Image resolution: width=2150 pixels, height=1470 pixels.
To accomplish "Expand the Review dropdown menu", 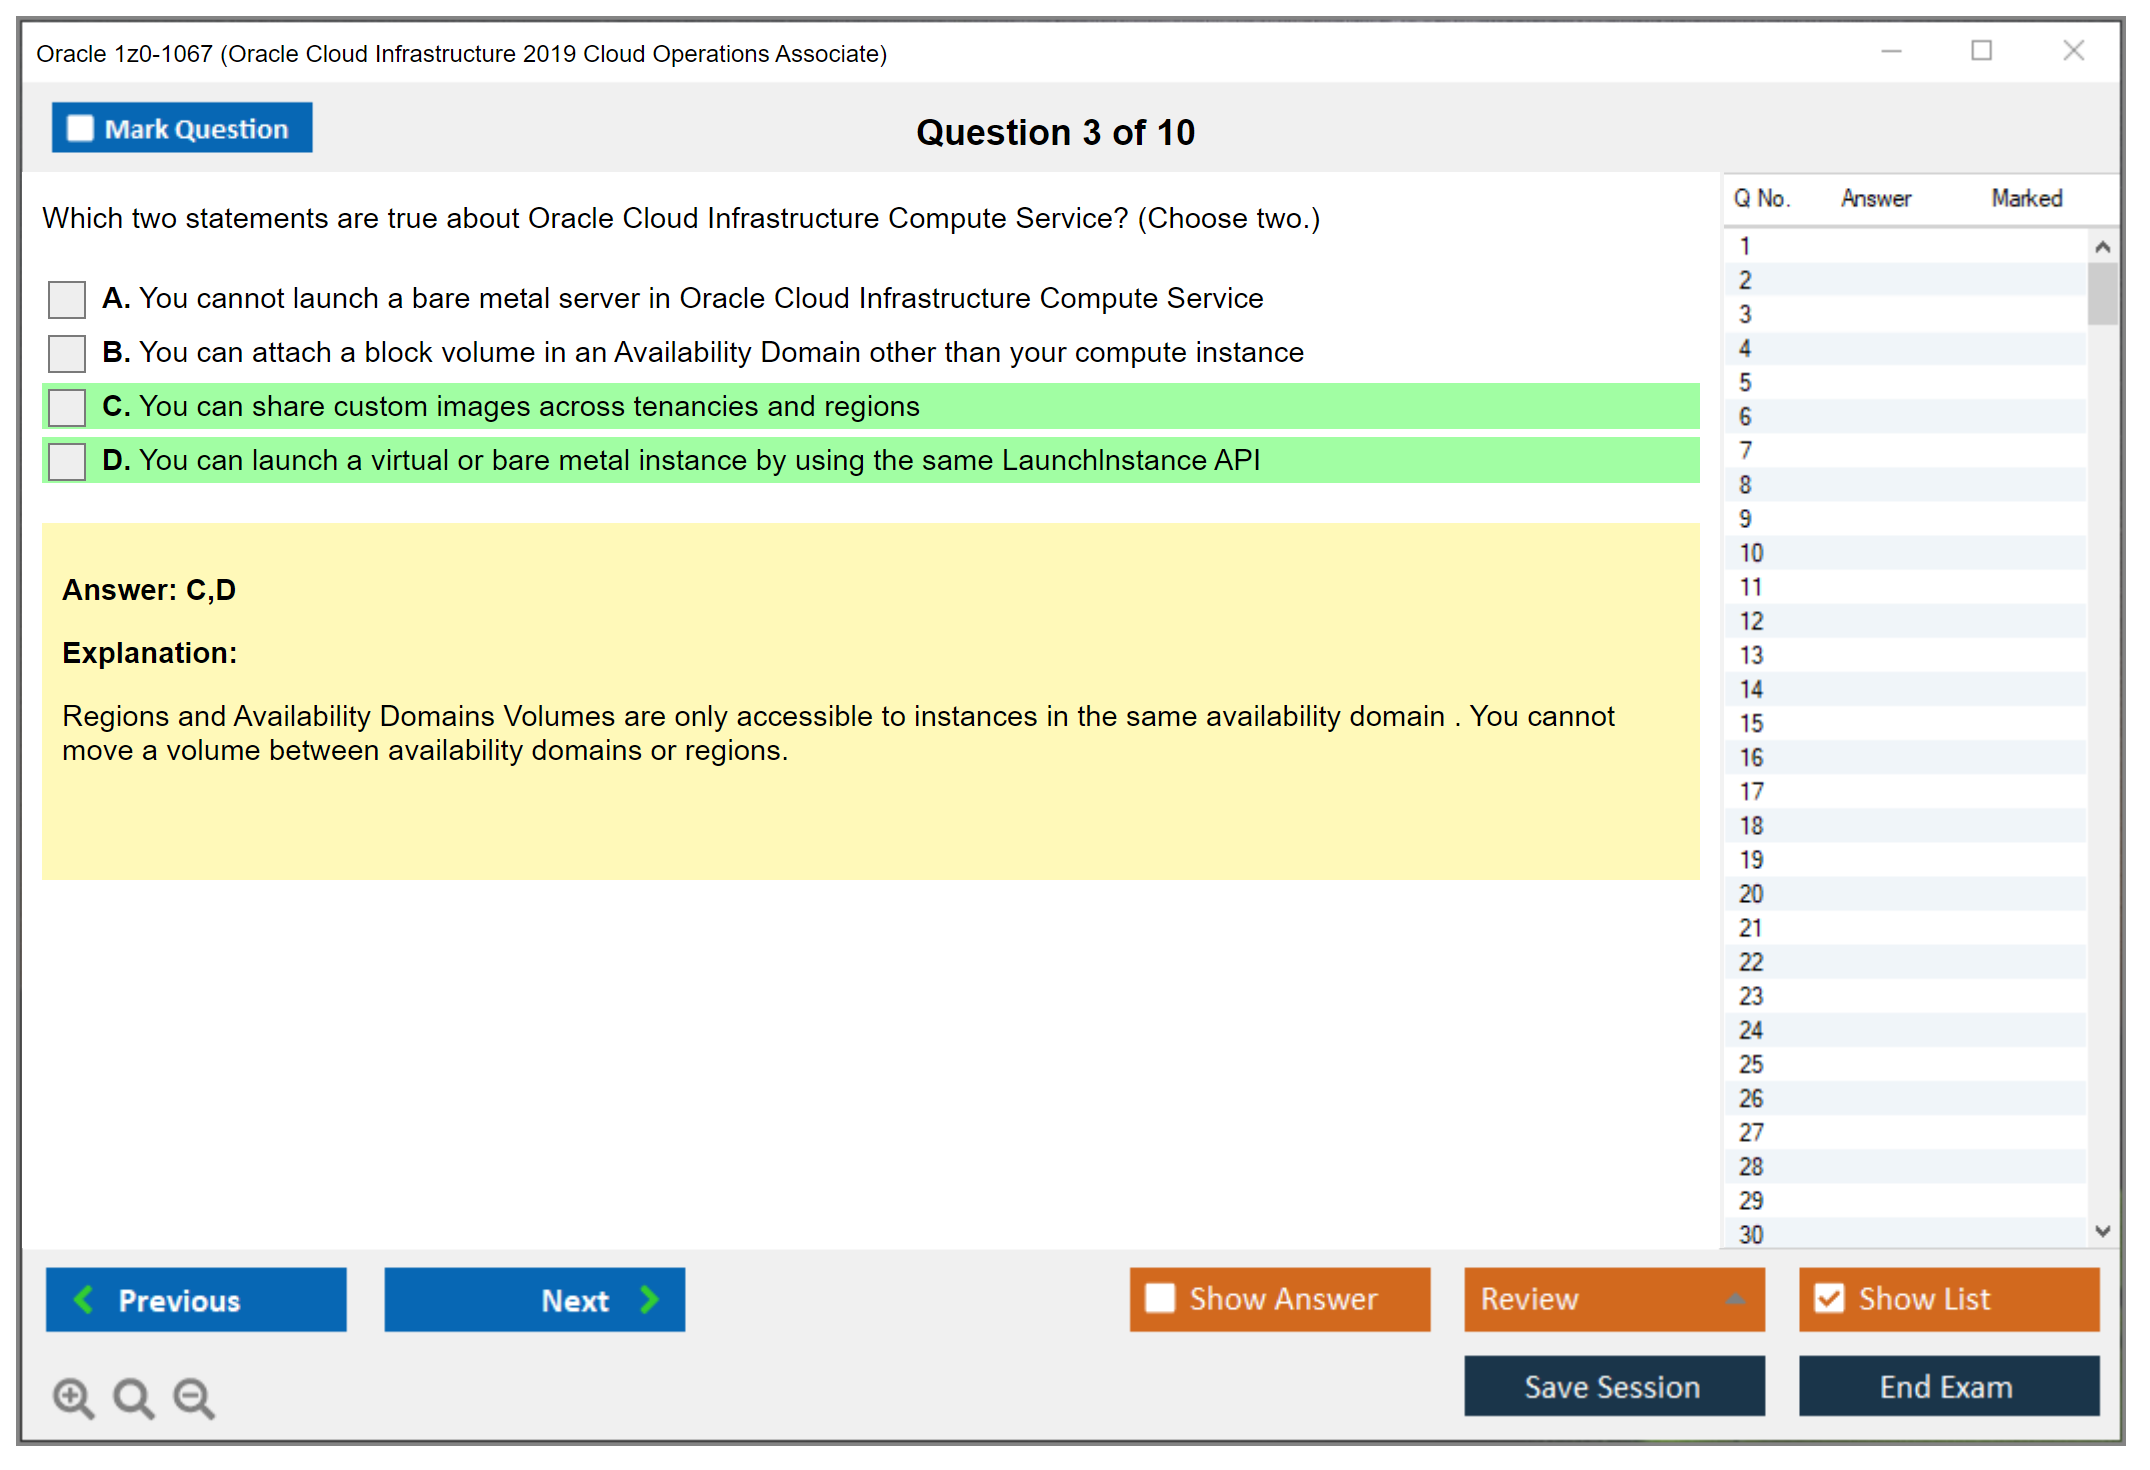I will [x=1735, y=1299].
